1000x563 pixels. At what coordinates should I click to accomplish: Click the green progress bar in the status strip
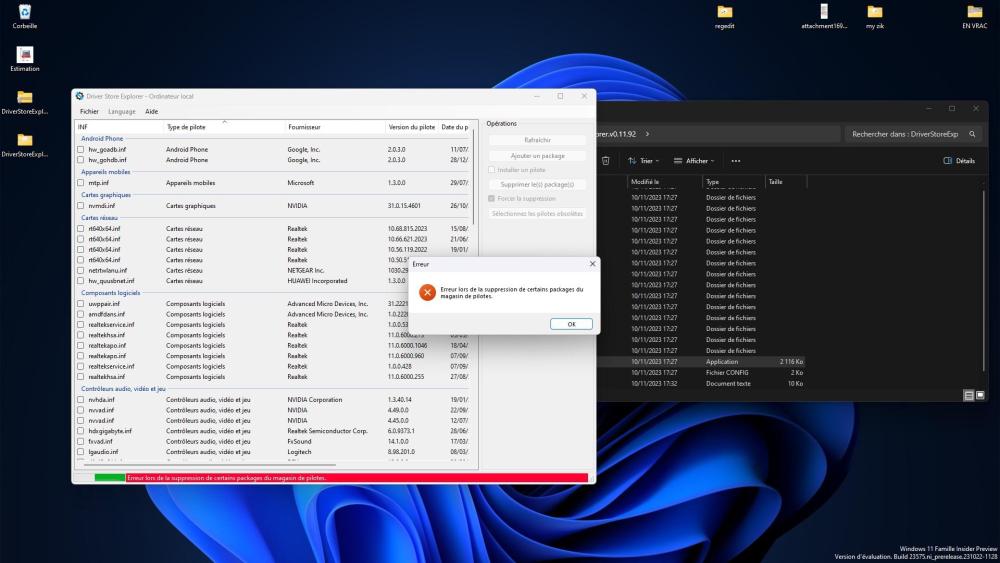tap(109, 478)
